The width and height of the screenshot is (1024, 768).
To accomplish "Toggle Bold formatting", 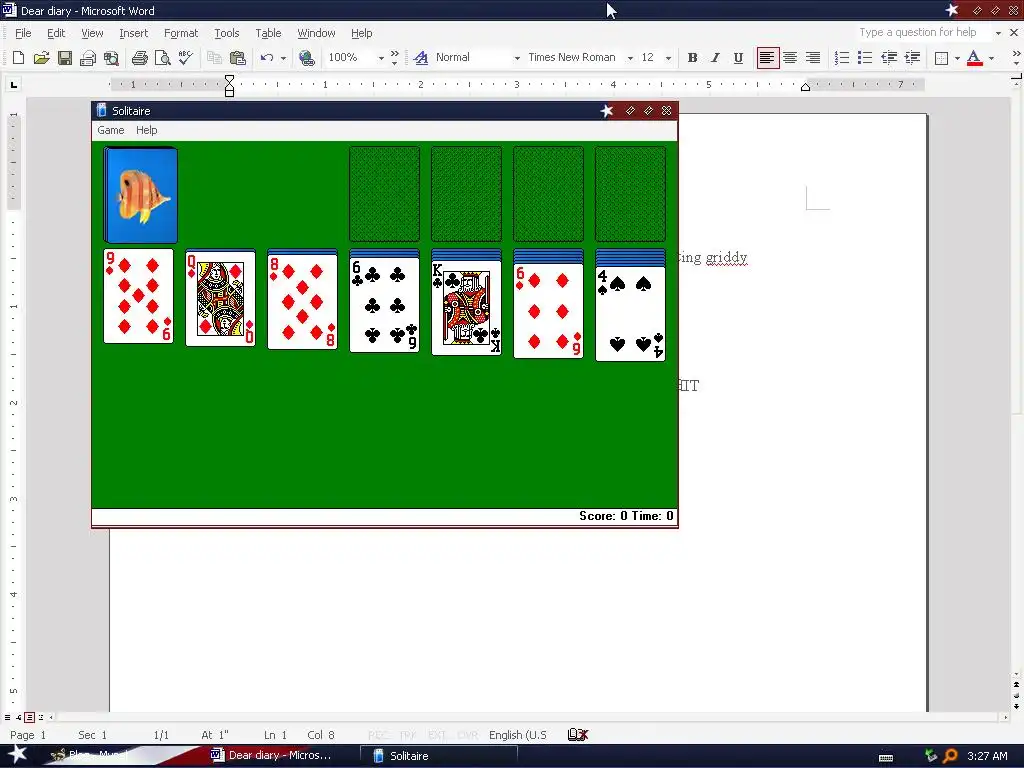I will pyautogui.click(x=692, y=58).
